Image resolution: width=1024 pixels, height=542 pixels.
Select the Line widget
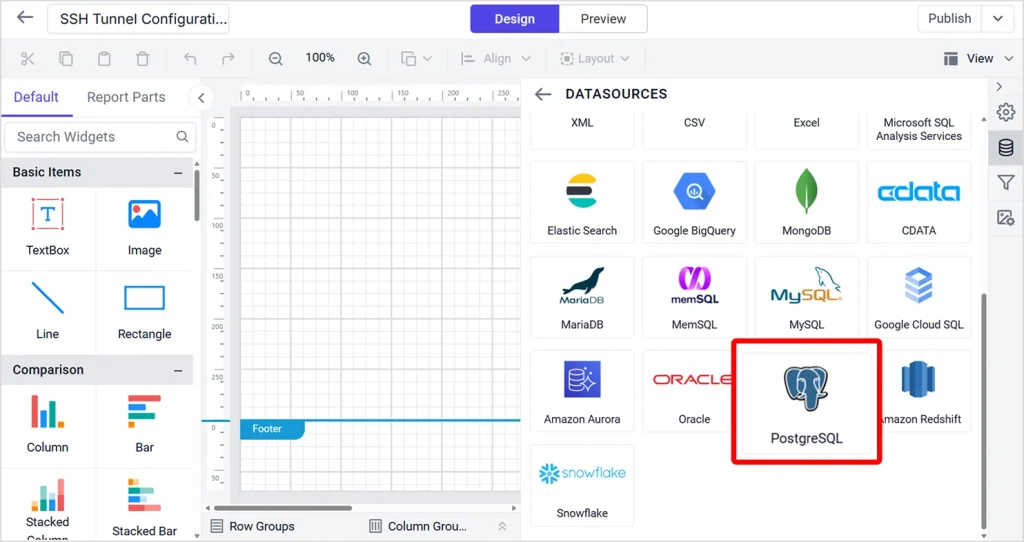click(x=48, y=311)
